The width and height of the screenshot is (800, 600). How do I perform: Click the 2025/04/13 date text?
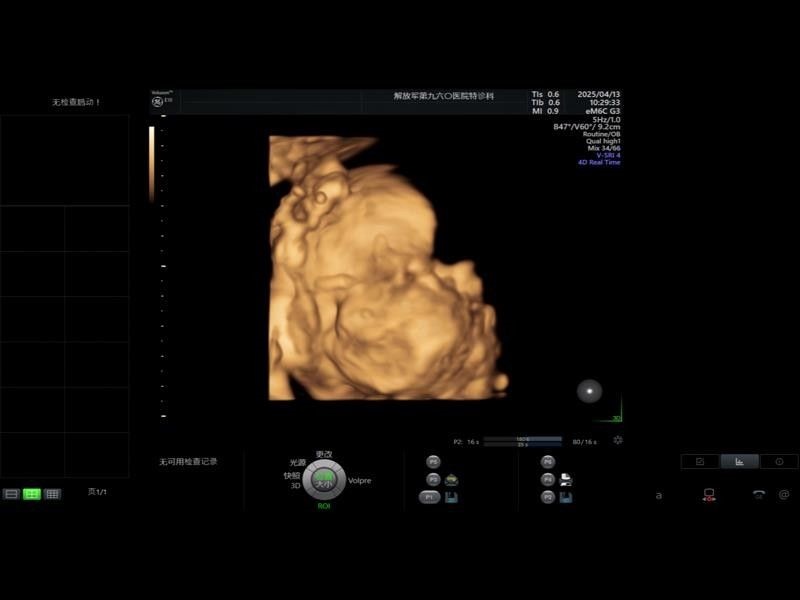coord(599,94)
